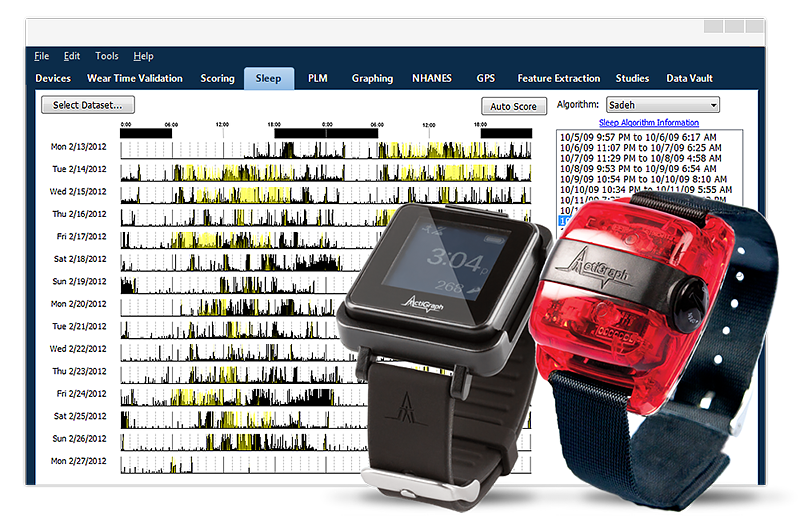Switch to the Studies tab
Image resolution: width=800 pixels, height=516 pixels.
point(632,78)
